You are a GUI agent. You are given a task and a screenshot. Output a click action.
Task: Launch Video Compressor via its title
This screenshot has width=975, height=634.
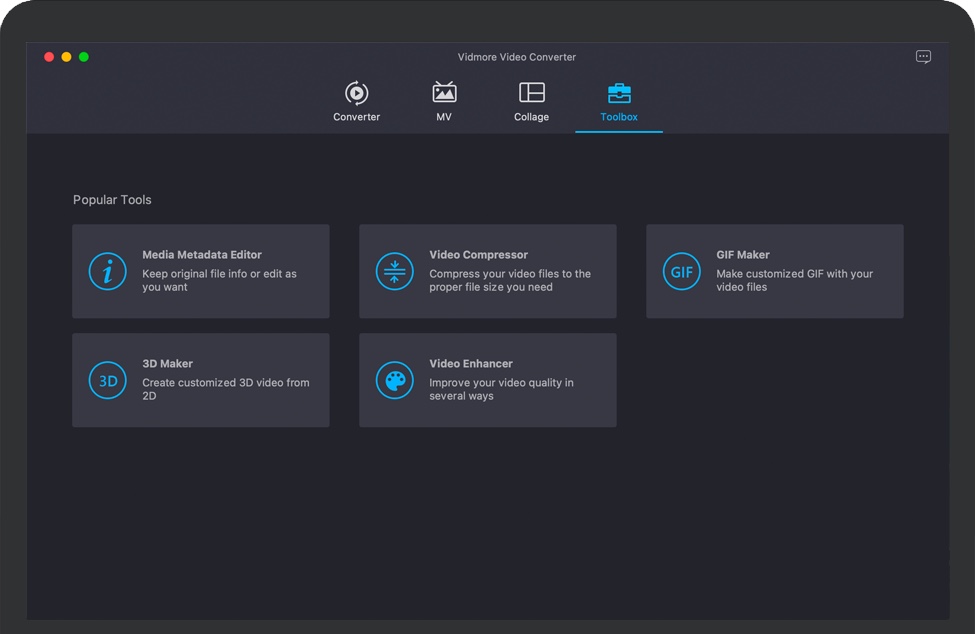(x=478, y=255)
